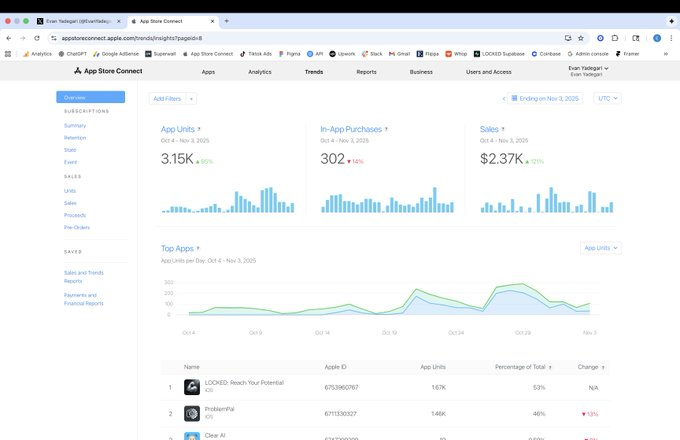Open the Slack bookmark
The image size is (680, 440).
[372, 54]
